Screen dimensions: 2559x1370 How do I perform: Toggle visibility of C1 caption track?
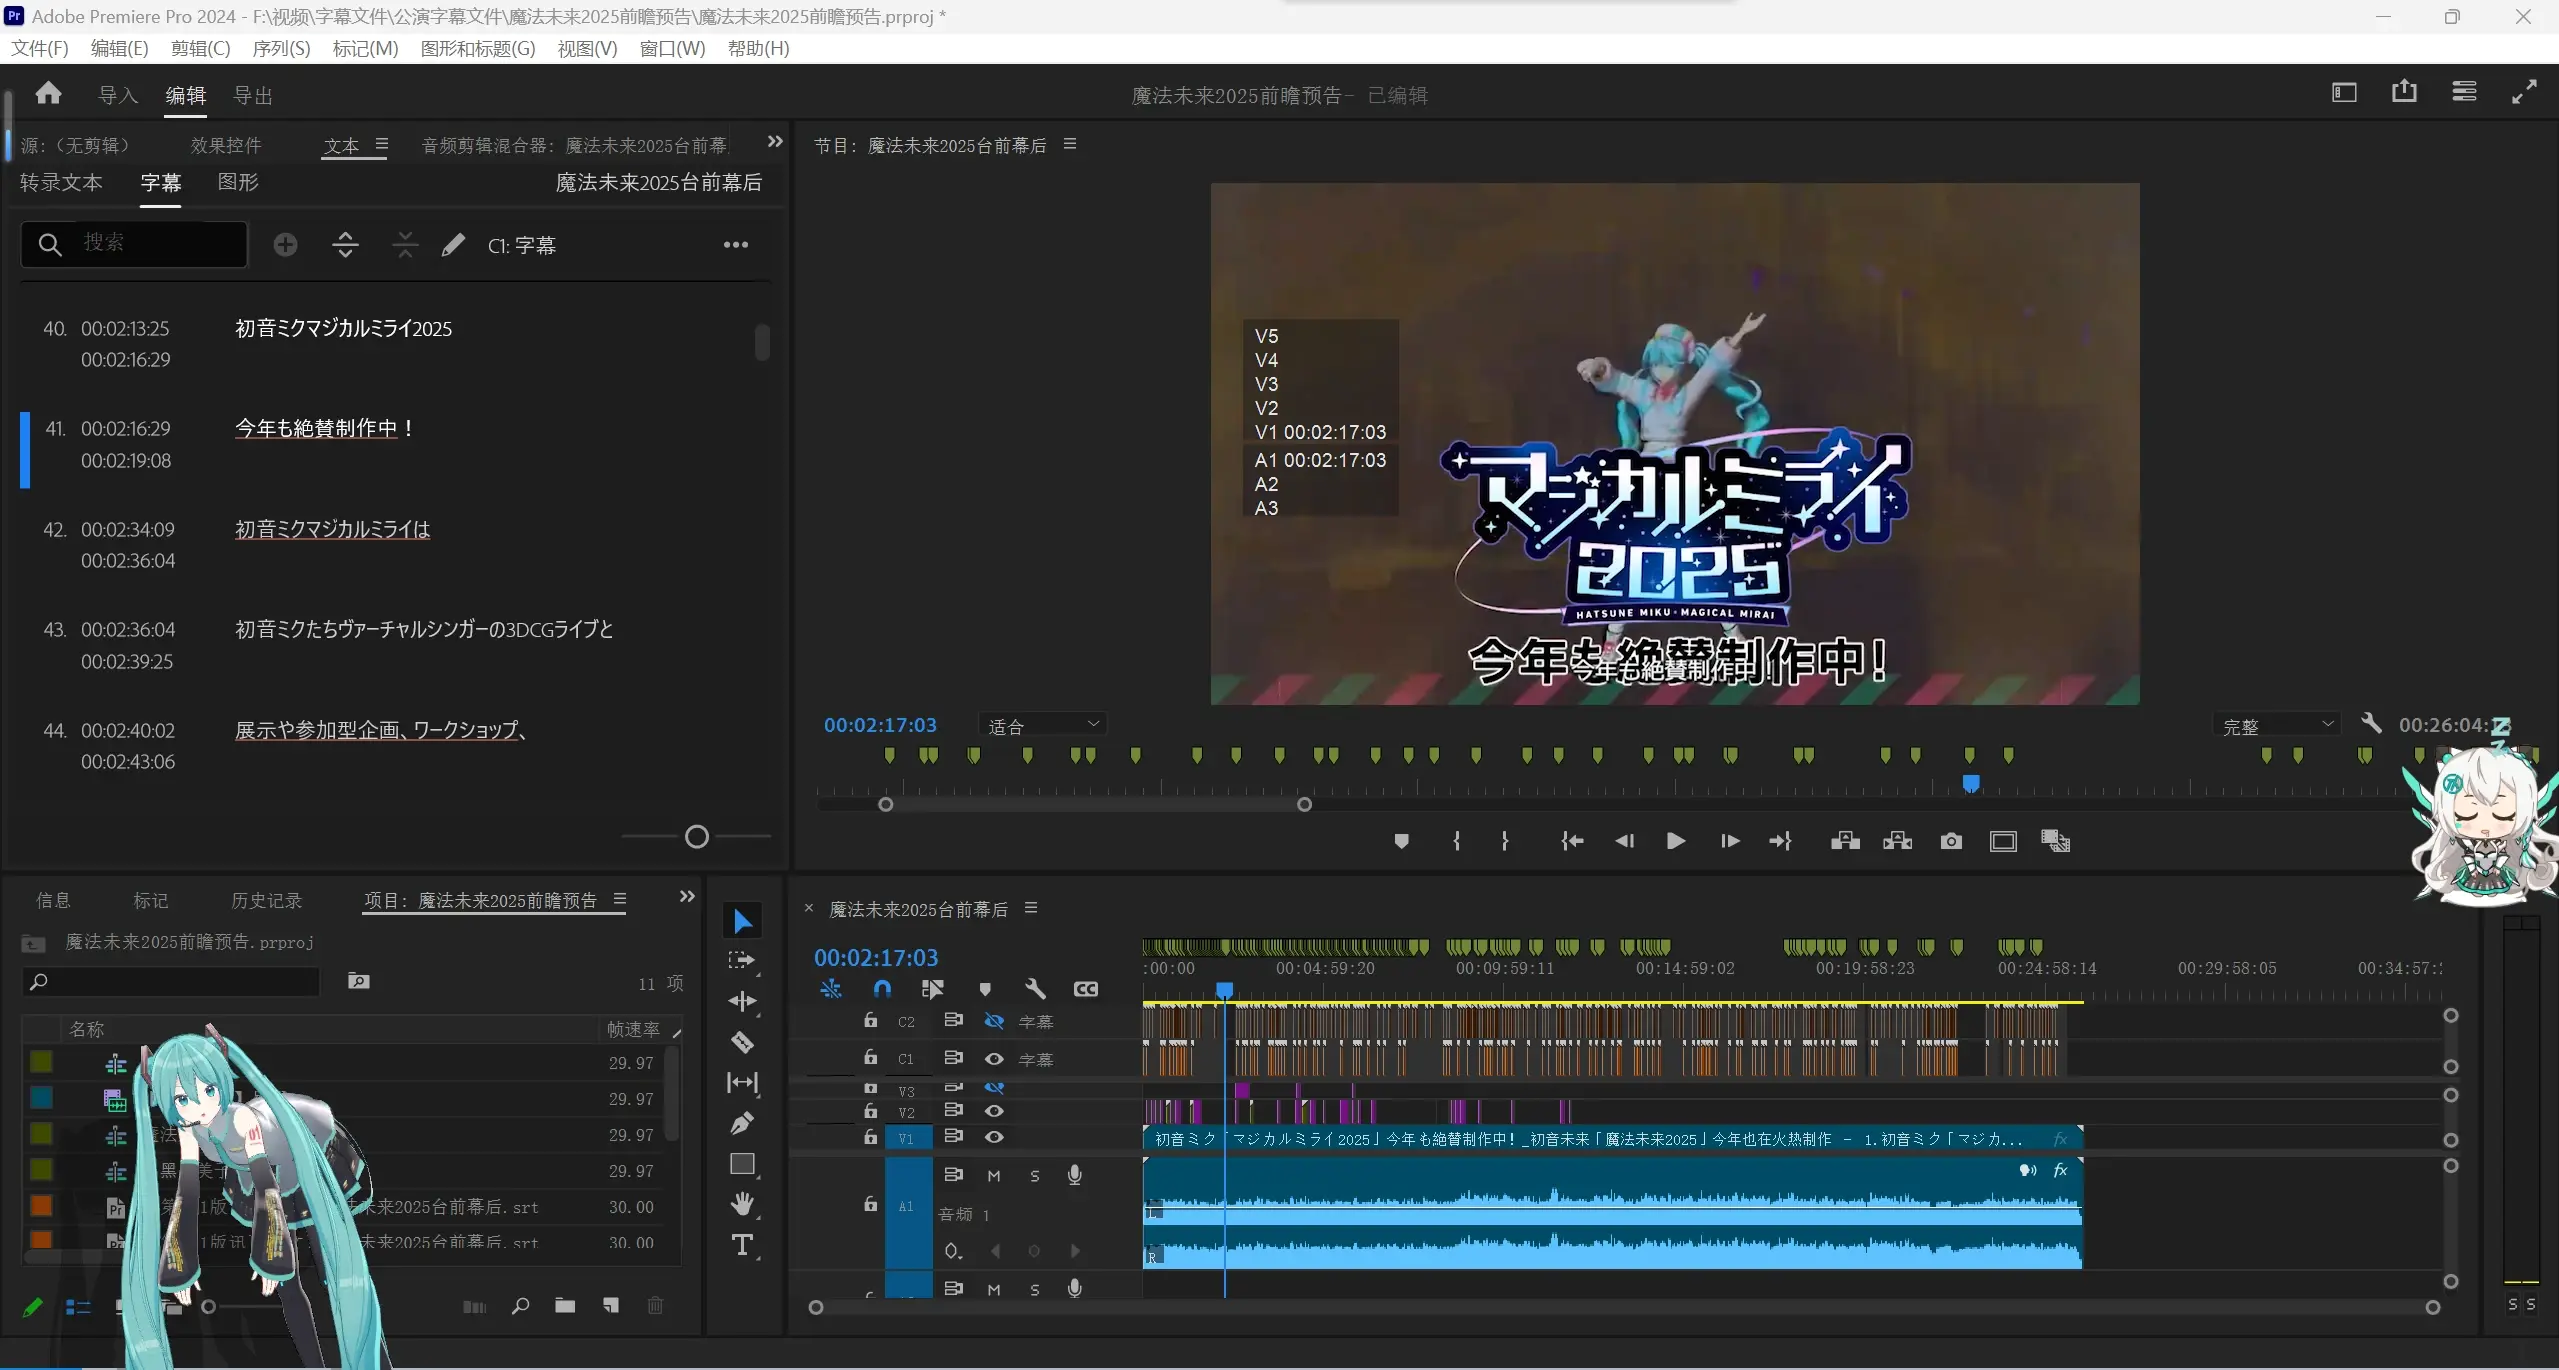[x=994, y=1058]
